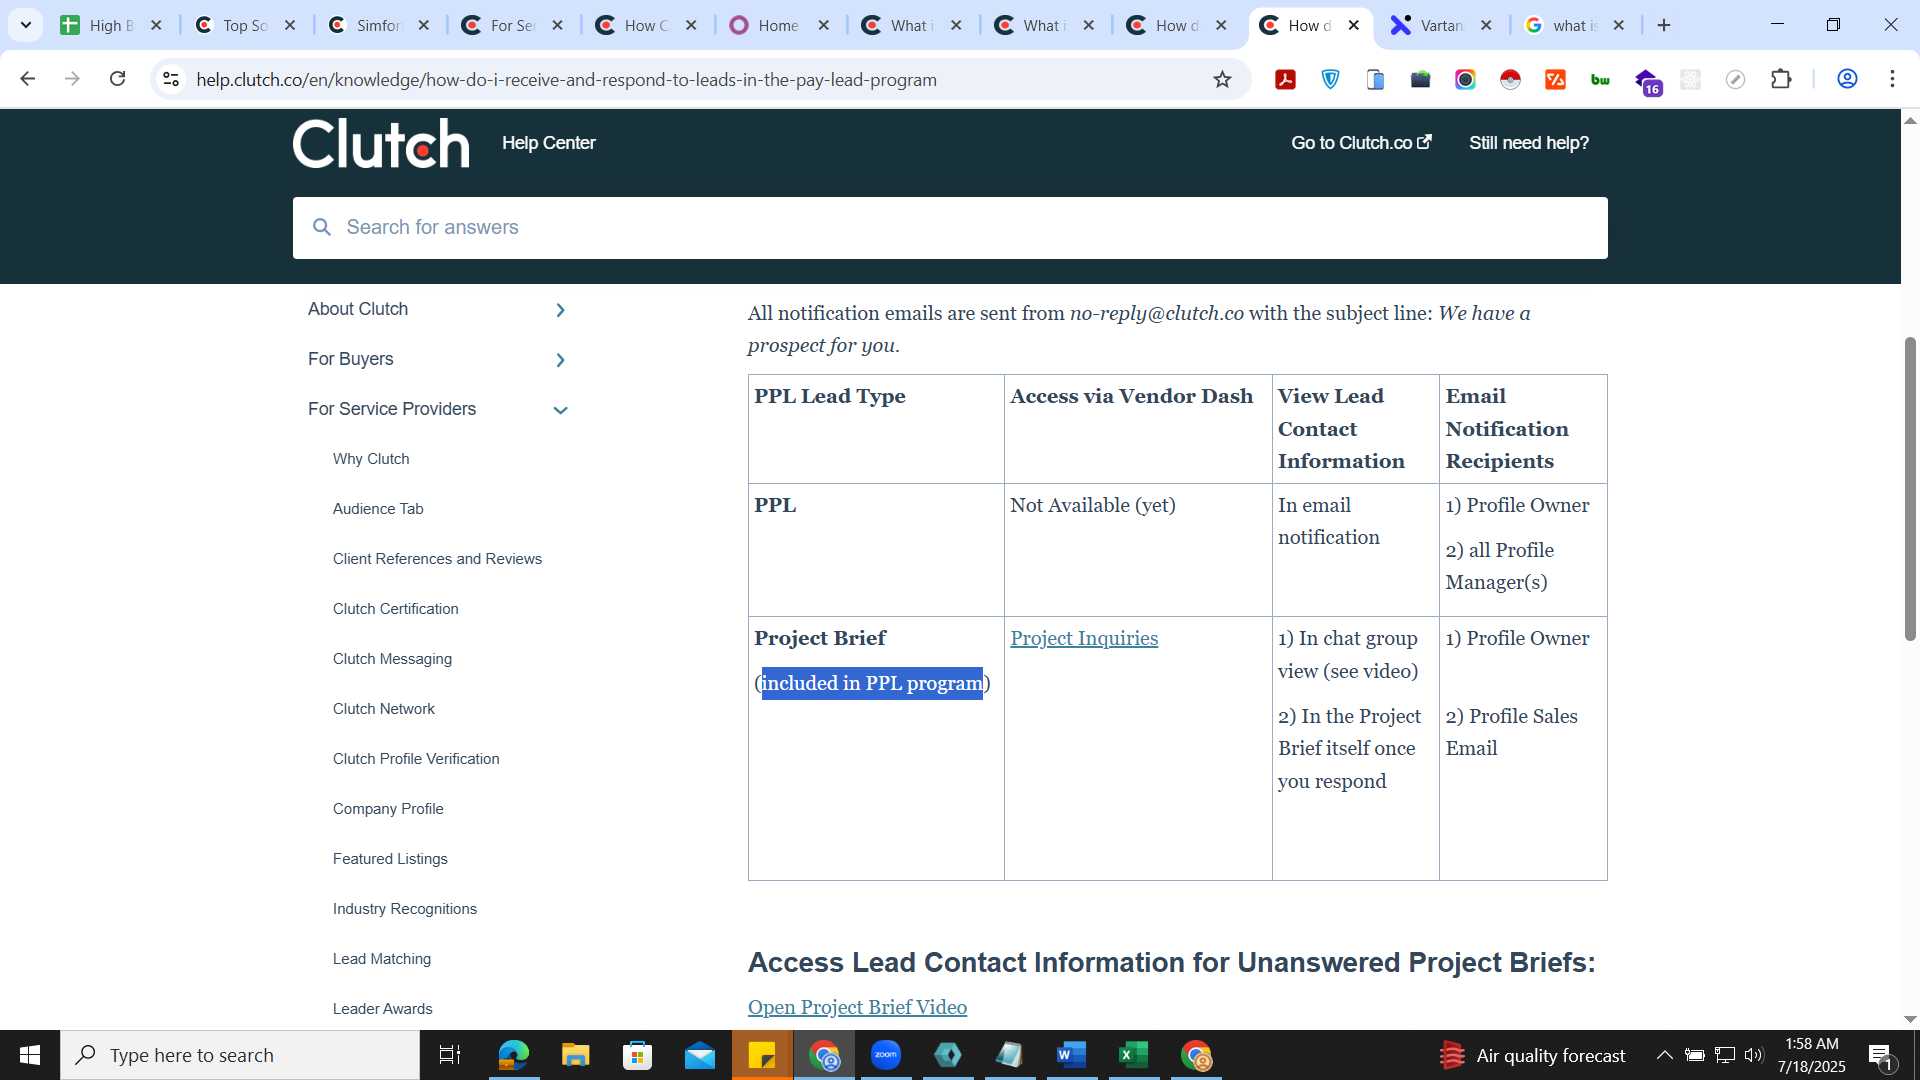
Task: Open Task View on taskbar
Action: pyautogui.click(x=450, y=1055)
